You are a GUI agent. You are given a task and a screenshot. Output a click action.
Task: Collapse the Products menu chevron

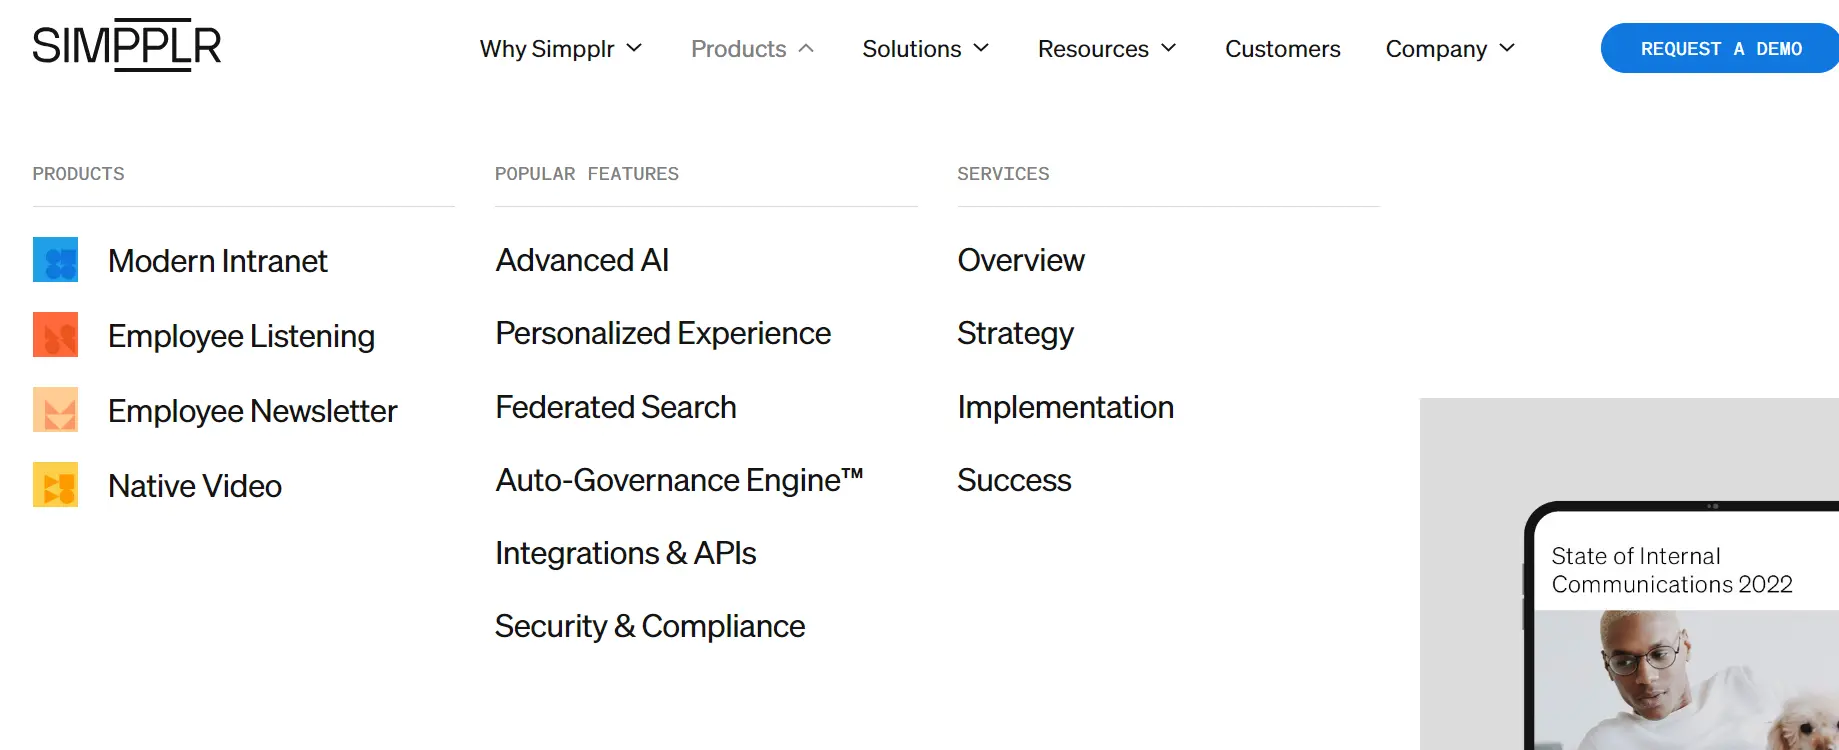click(x=806, y=48)
